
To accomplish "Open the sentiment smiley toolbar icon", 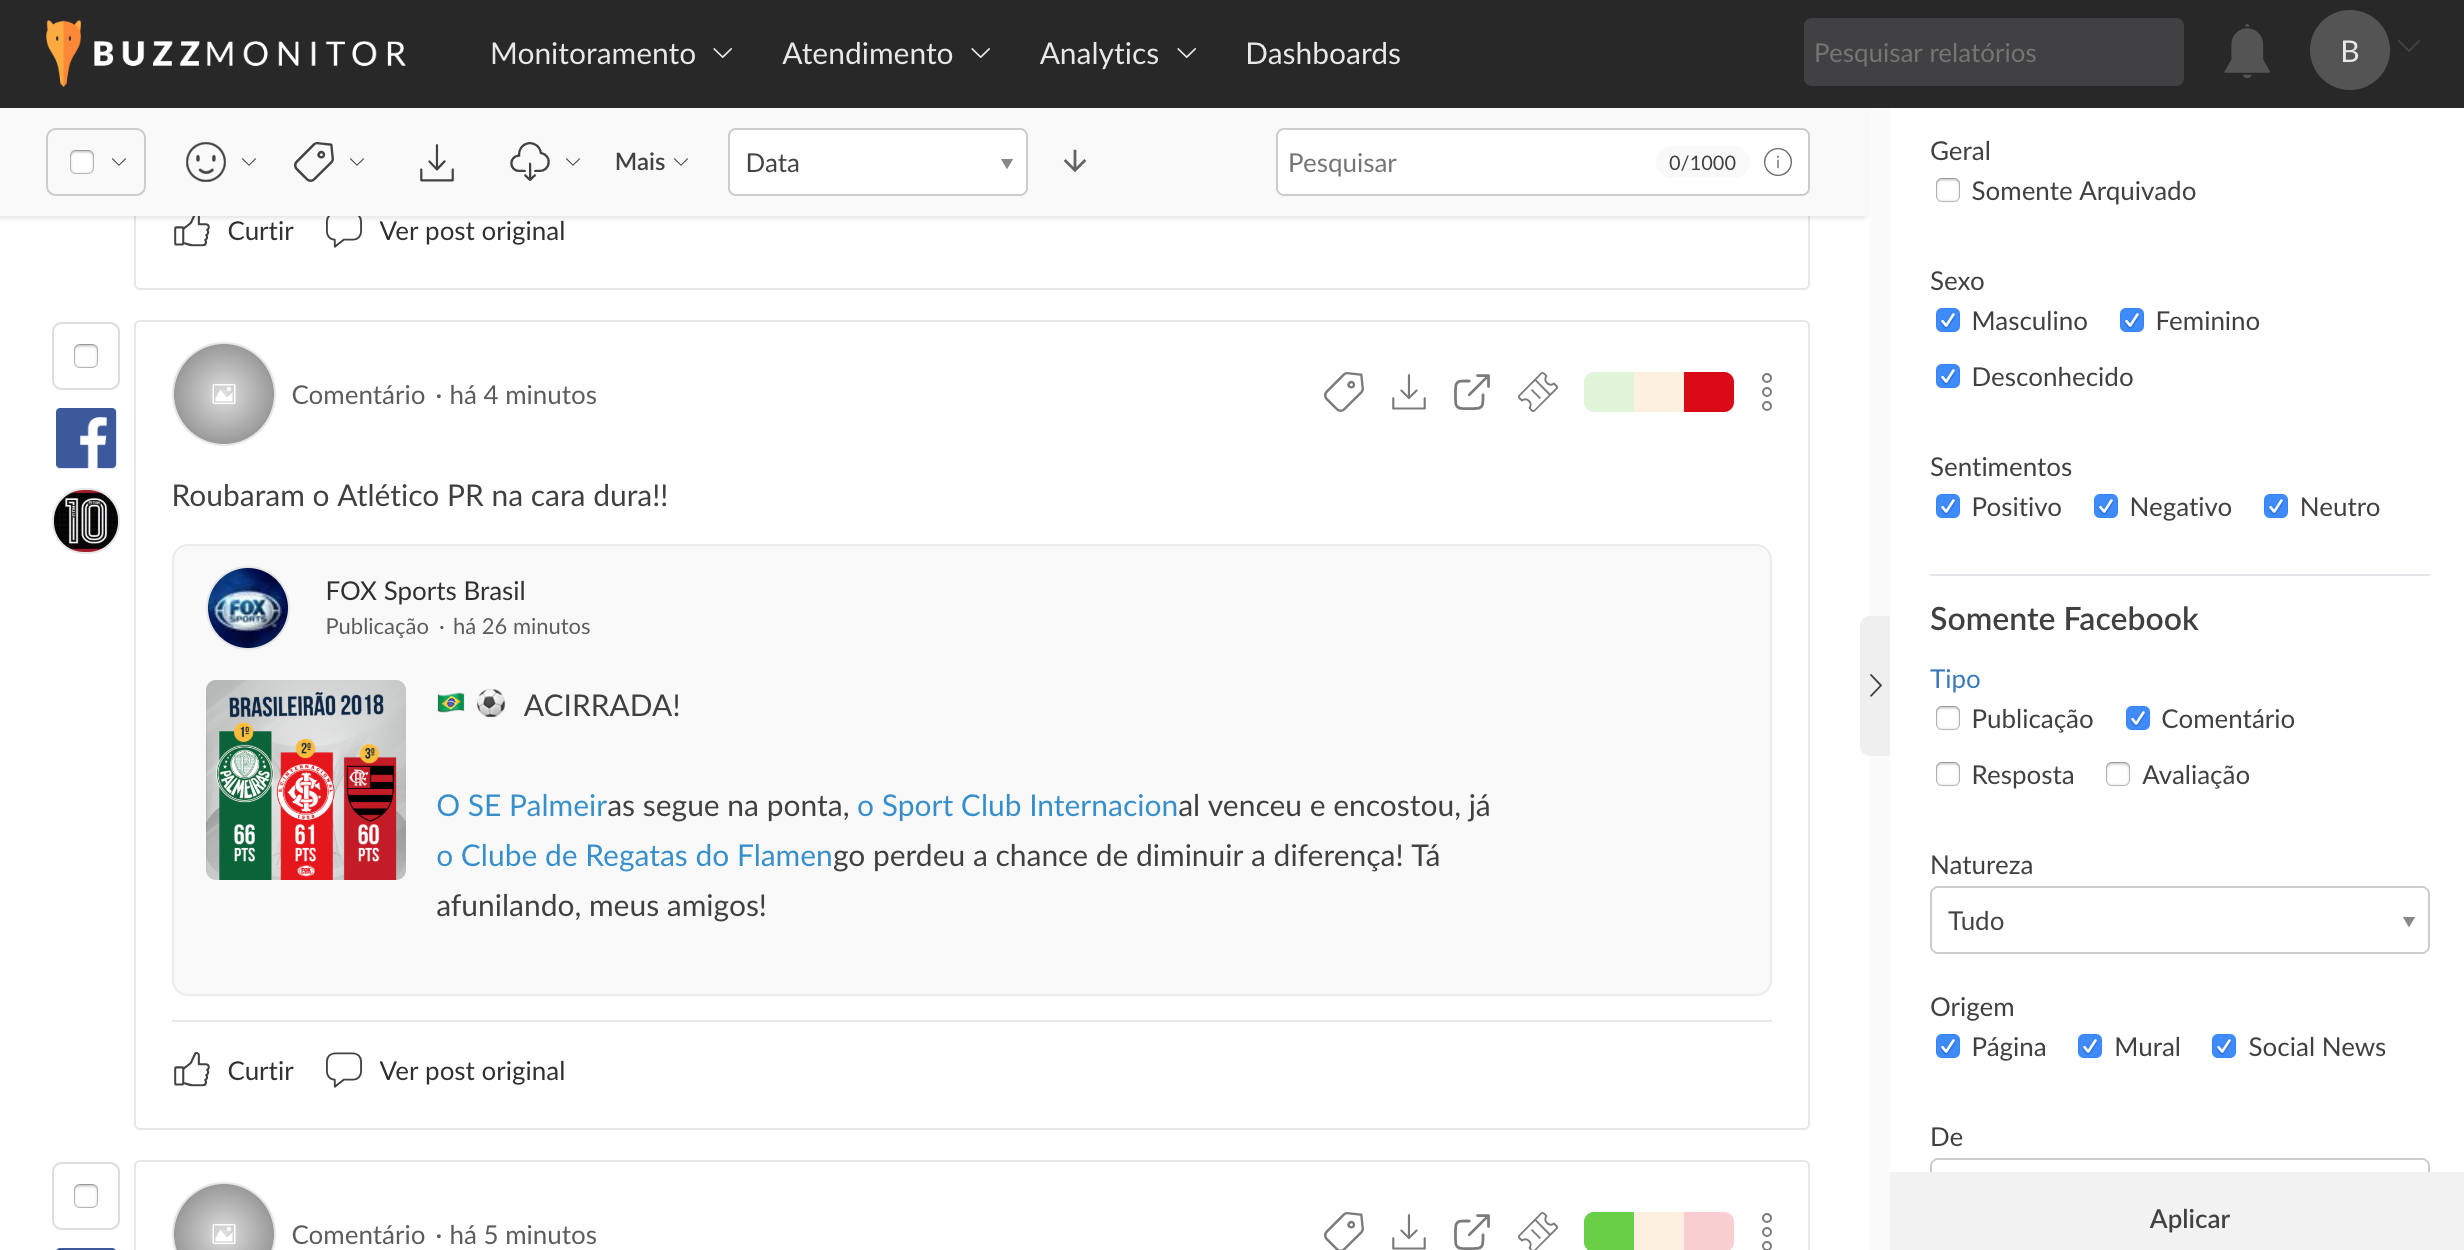I will coord(206,162).
